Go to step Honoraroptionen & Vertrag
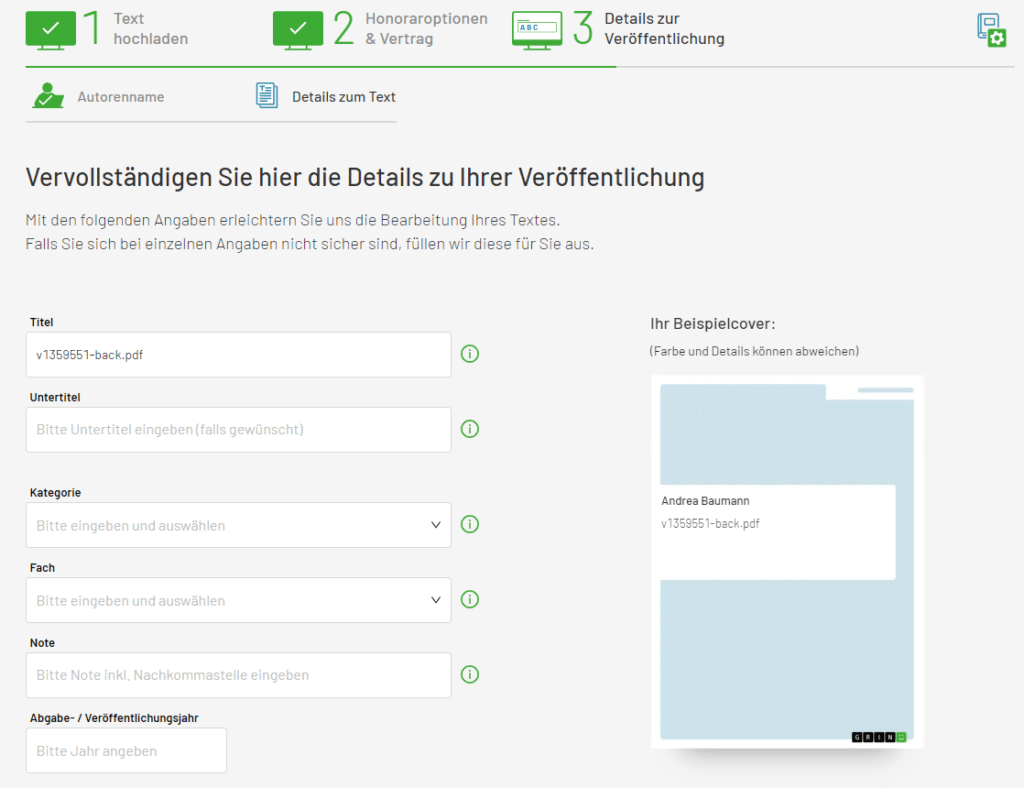1024x788 pixels. (x=426, y=29)
